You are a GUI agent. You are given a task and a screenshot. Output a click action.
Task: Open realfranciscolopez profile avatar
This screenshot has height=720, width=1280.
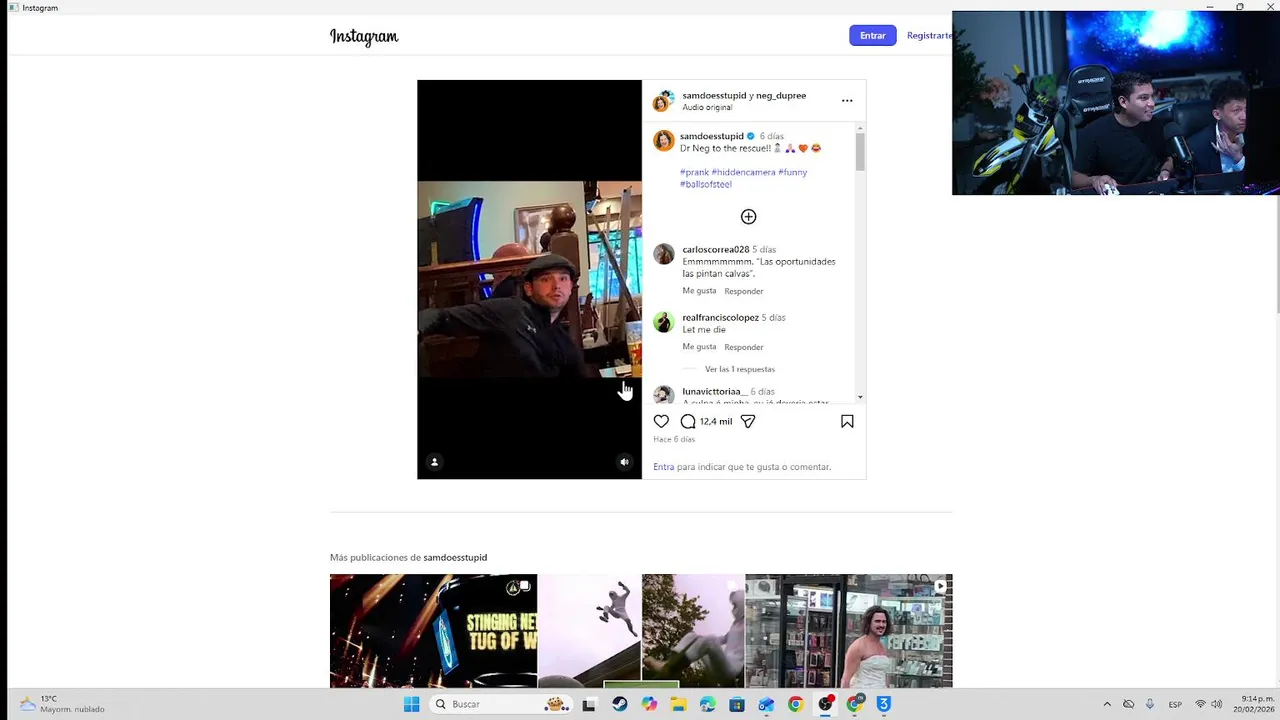(x=664, y=321)
